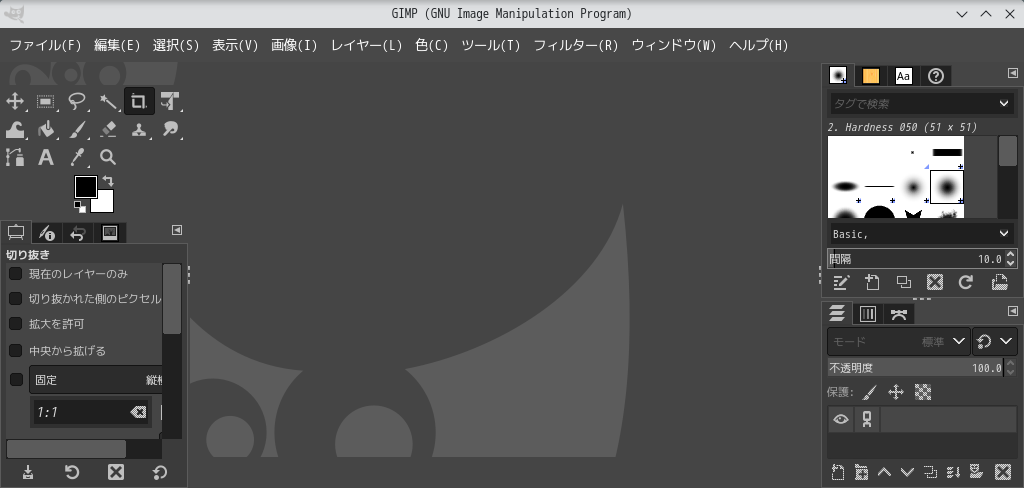Click tool options vertical scrollbar
Viewport: 1024px width, 488px height.
click(x=172, y=299)
